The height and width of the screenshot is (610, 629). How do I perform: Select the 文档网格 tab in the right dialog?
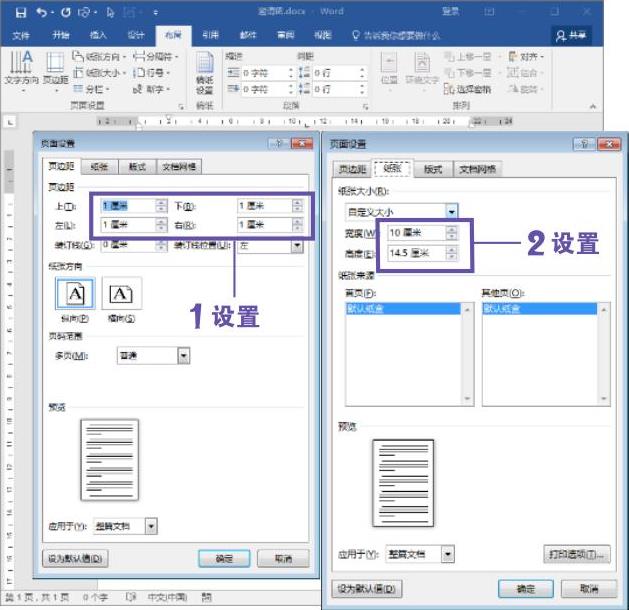[477, 169]
